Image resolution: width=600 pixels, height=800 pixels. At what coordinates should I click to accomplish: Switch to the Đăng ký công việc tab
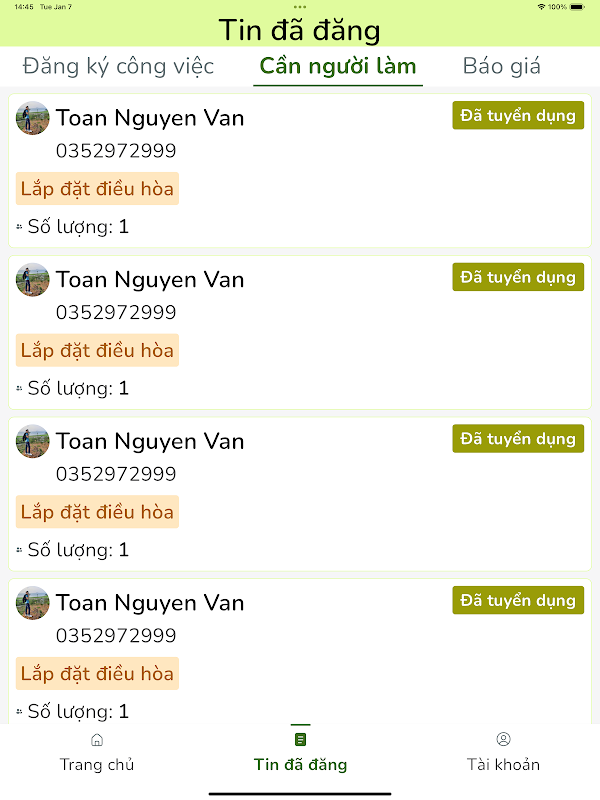pos(118,66)
